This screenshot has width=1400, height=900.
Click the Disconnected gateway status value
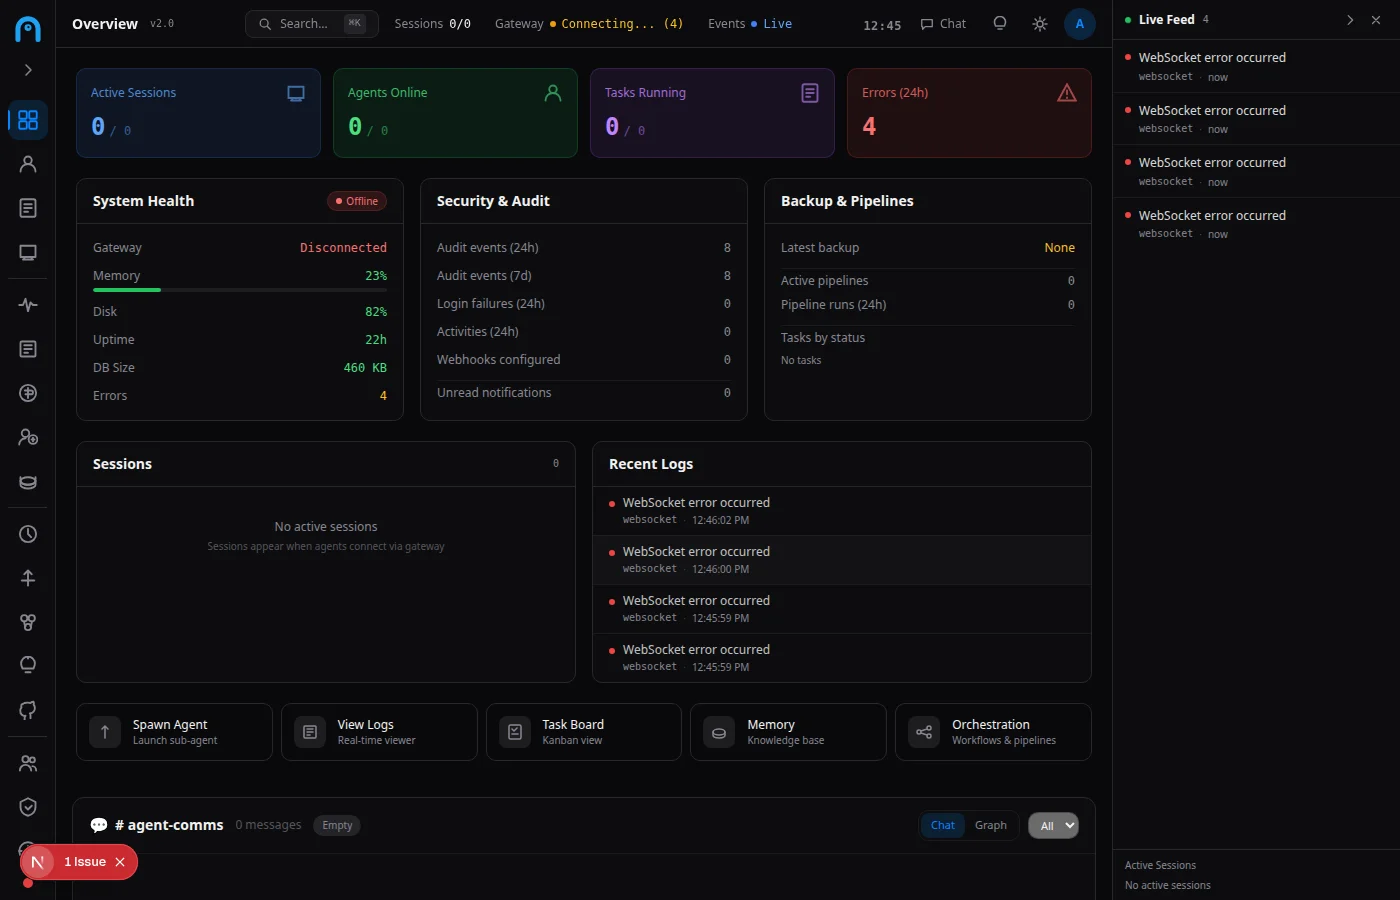(x=343, y=248)
